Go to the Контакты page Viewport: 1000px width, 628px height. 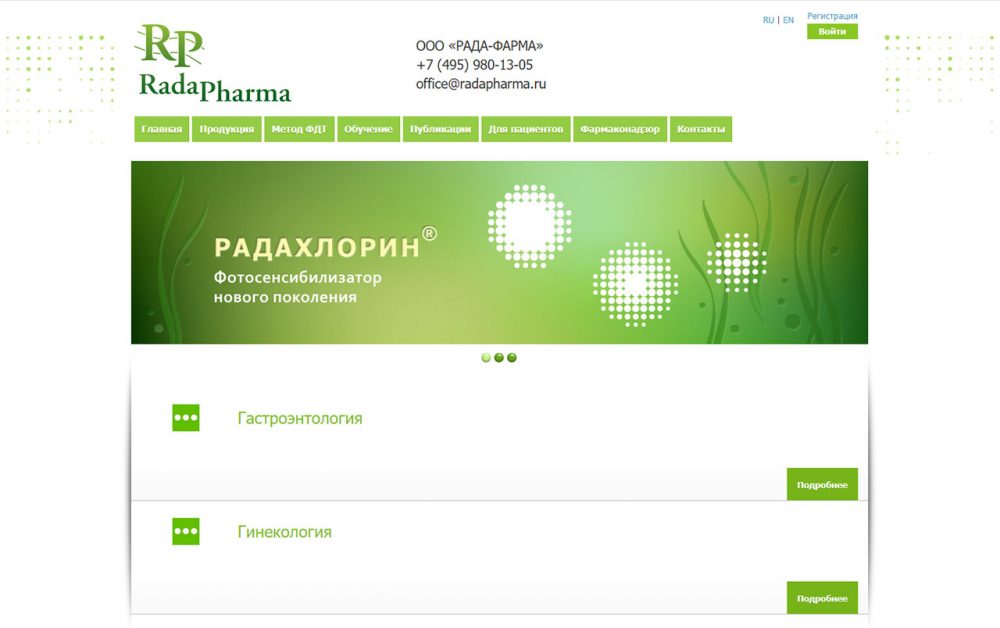(x=700, y=129)
